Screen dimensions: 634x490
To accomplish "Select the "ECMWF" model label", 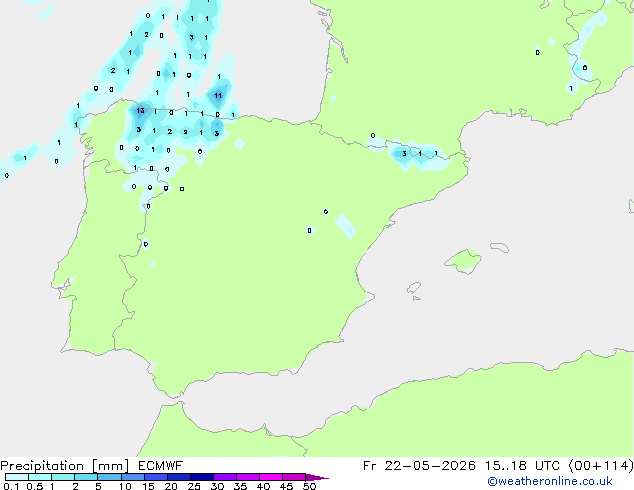I will click(161, 466).
